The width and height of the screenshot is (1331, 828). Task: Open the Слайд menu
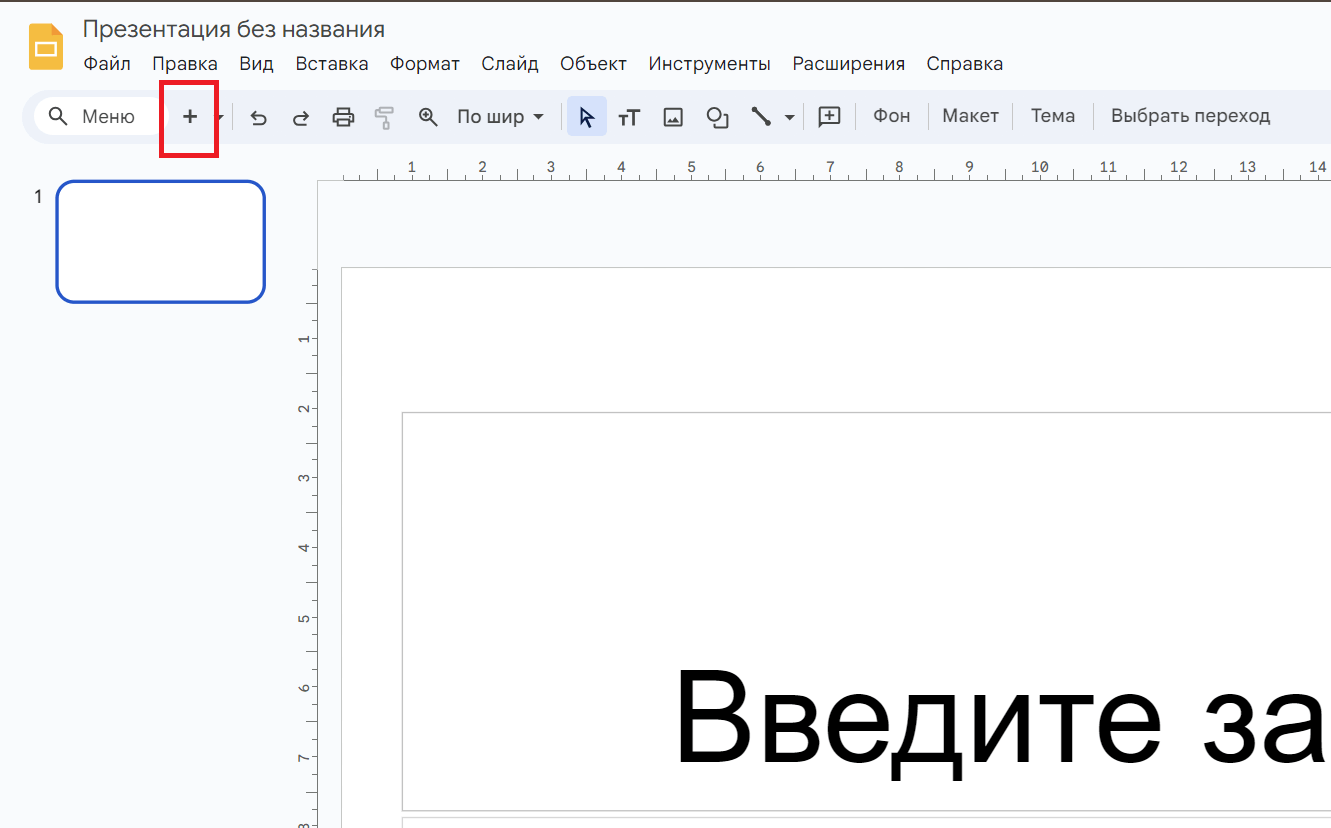[x=510, y=63]
